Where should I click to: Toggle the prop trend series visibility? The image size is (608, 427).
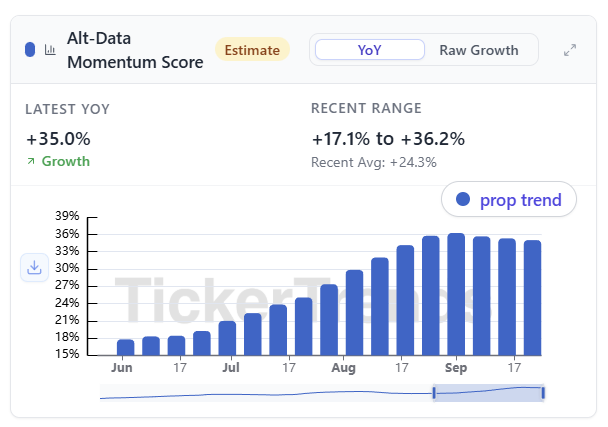509,200
